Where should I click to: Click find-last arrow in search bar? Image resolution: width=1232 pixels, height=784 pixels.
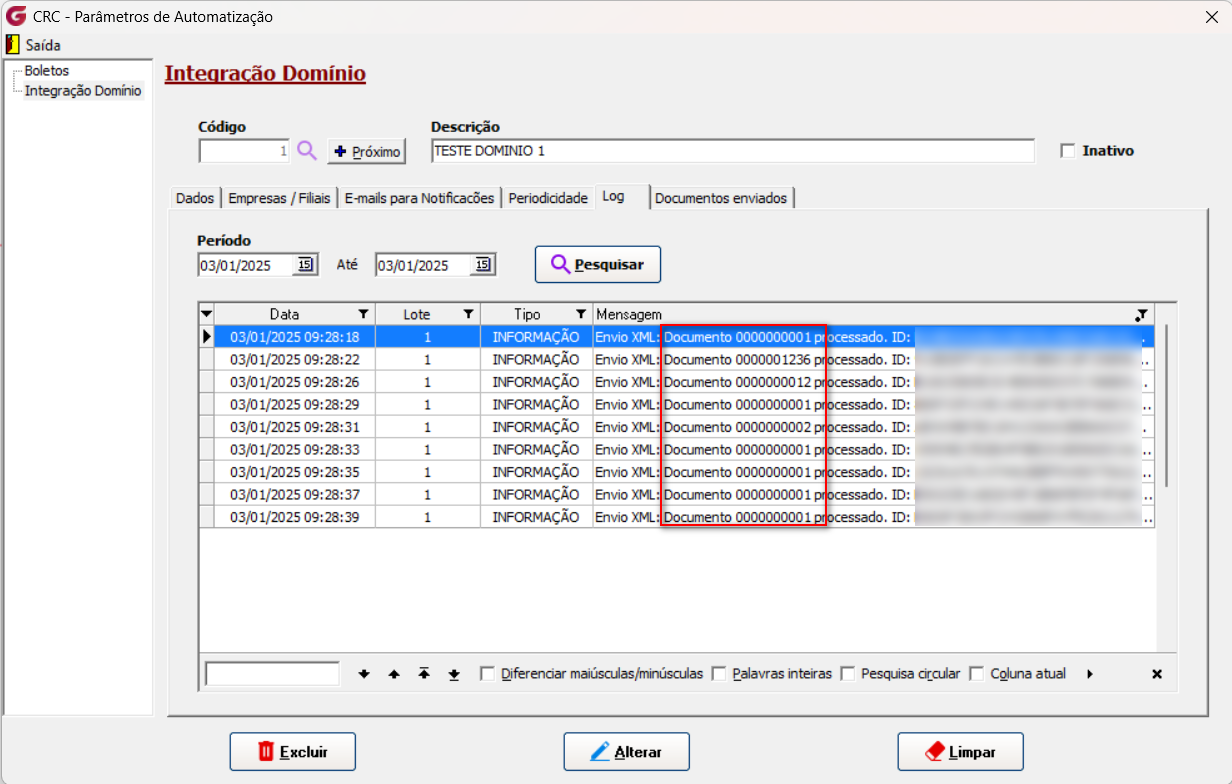[x=454, y=674]
